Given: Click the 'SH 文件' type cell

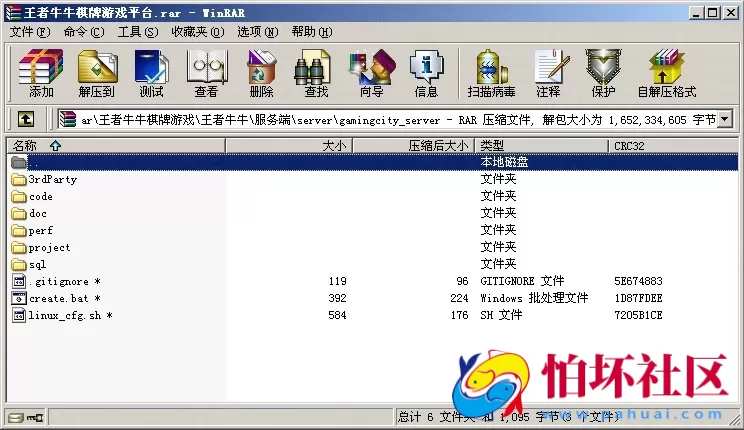Looking at the screenshot, I should pos(501,315).
